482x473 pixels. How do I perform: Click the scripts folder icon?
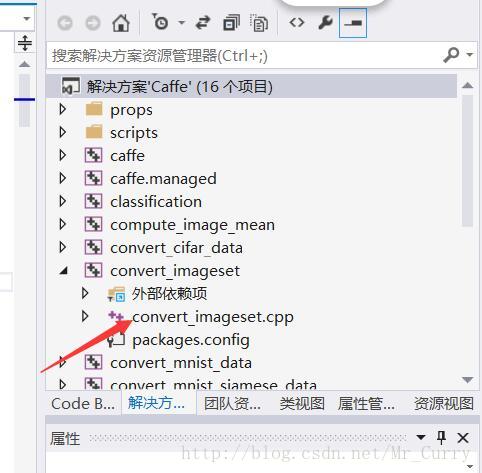point(94,132)
